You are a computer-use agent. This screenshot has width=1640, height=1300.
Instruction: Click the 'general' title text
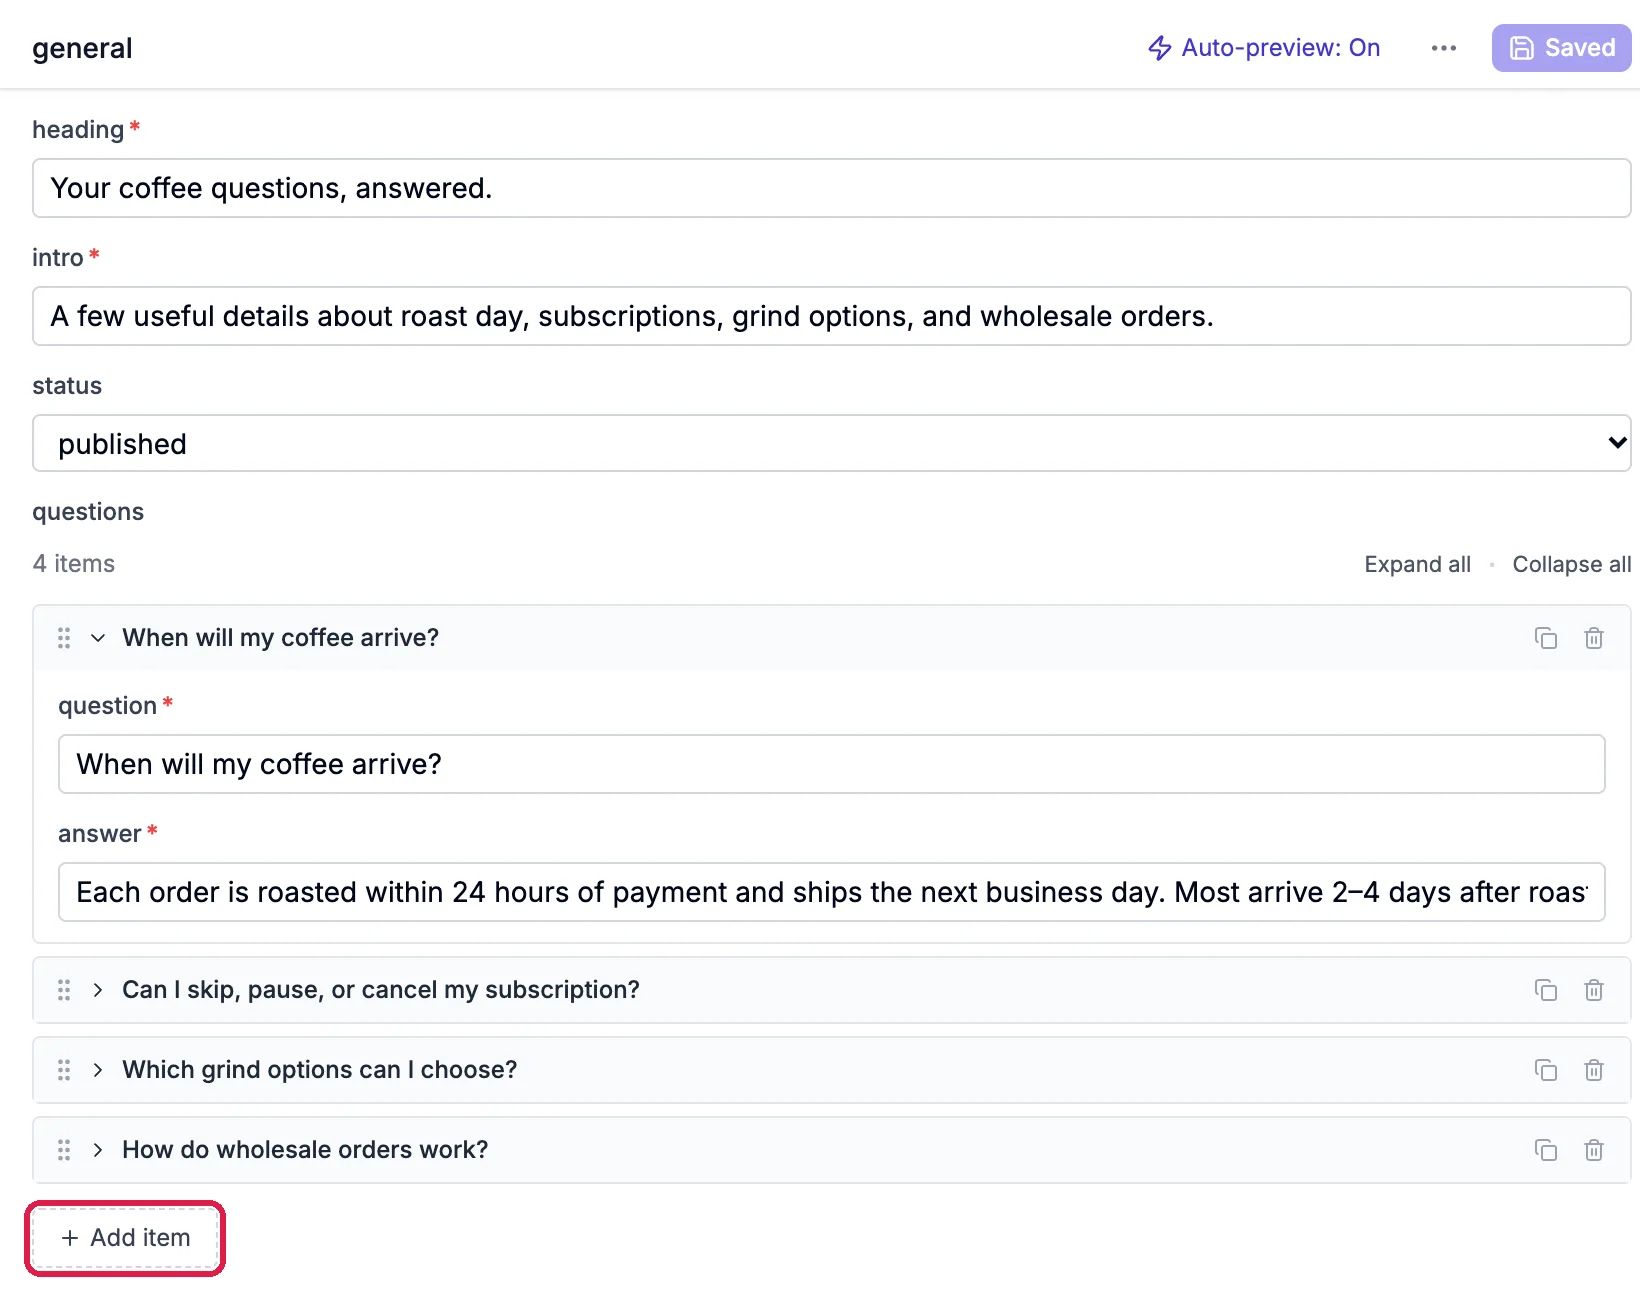[82, 48]
